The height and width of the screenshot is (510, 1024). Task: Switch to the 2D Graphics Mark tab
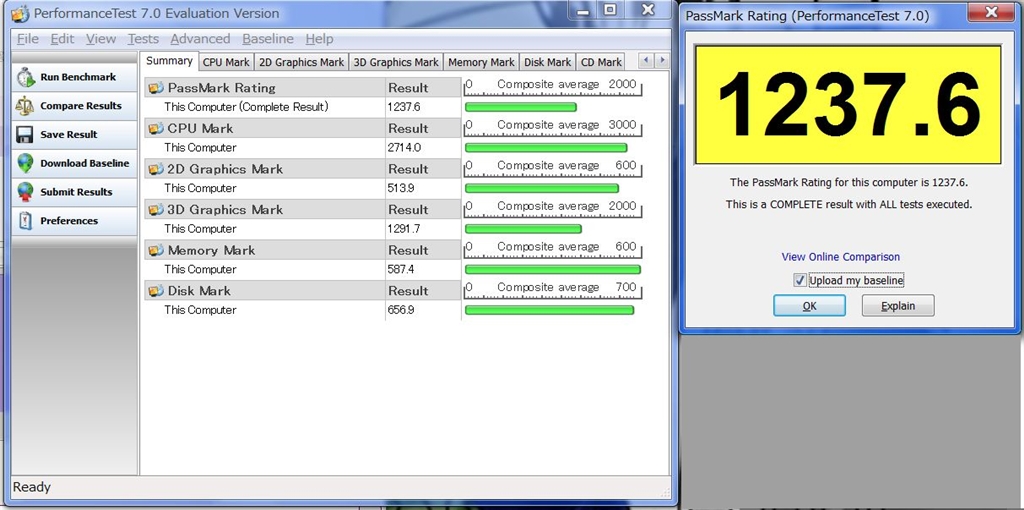pyautogui.click(x=301, y=62)
